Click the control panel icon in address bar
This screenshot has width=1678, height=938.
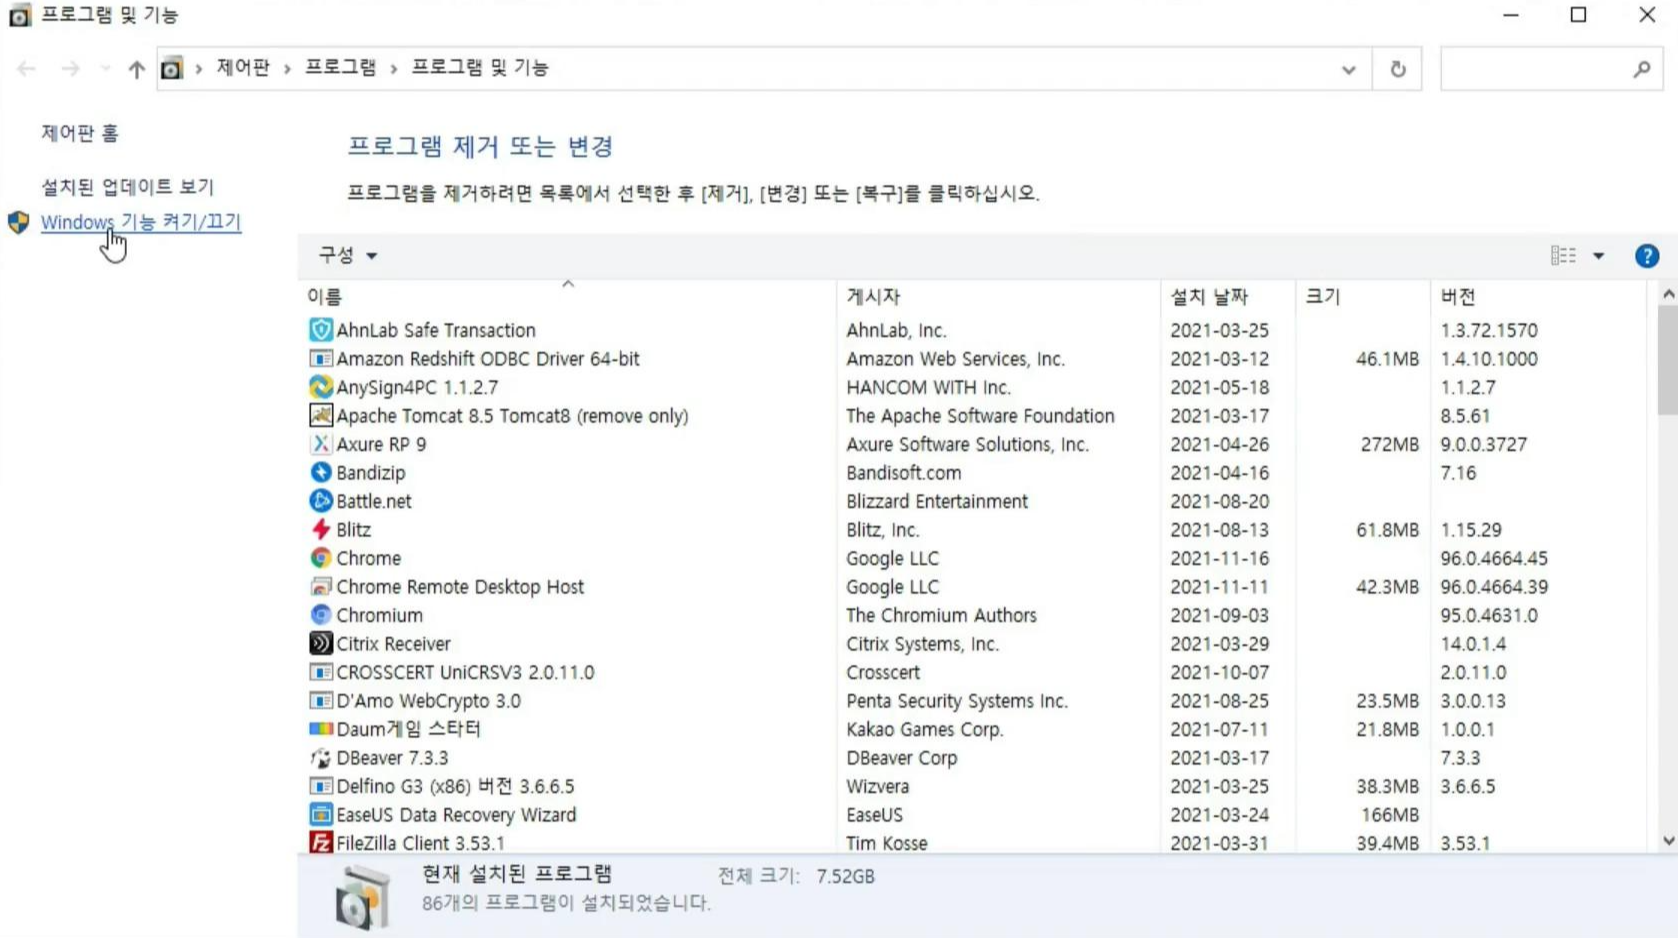pyautogui.click(x=172, y=68)
